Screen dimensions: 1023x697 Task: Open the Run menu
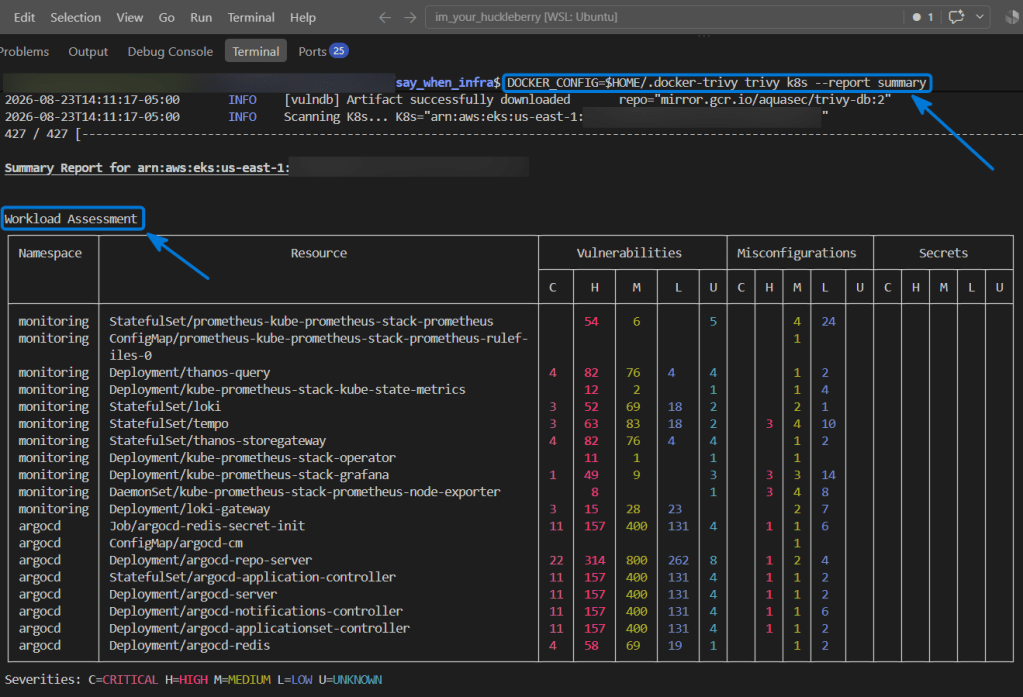point(201,18)
